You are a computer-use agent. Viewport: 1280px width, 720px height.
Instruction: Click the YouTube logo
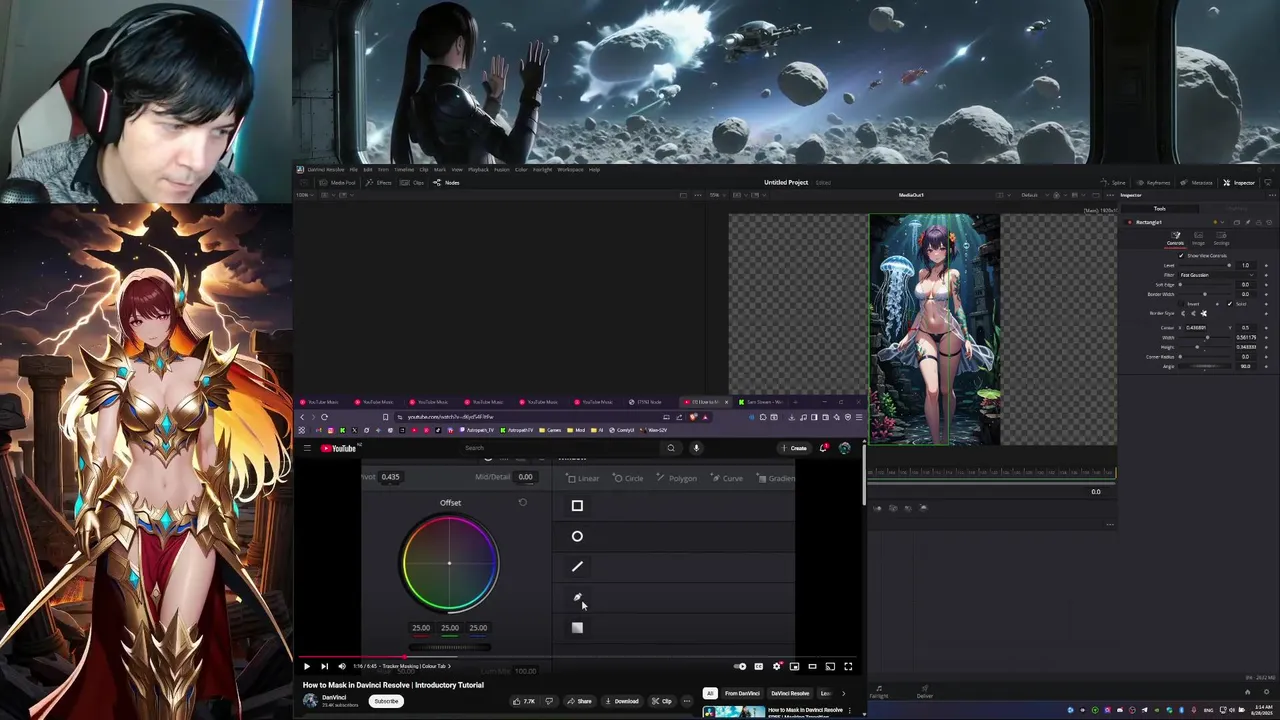coord(338,448)
